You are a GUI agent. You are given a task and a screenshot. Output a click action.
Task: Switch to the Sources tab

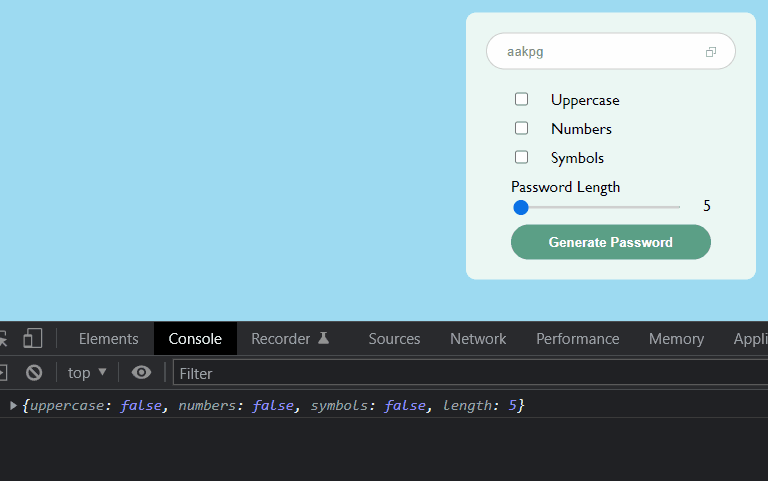coord(394,339)
